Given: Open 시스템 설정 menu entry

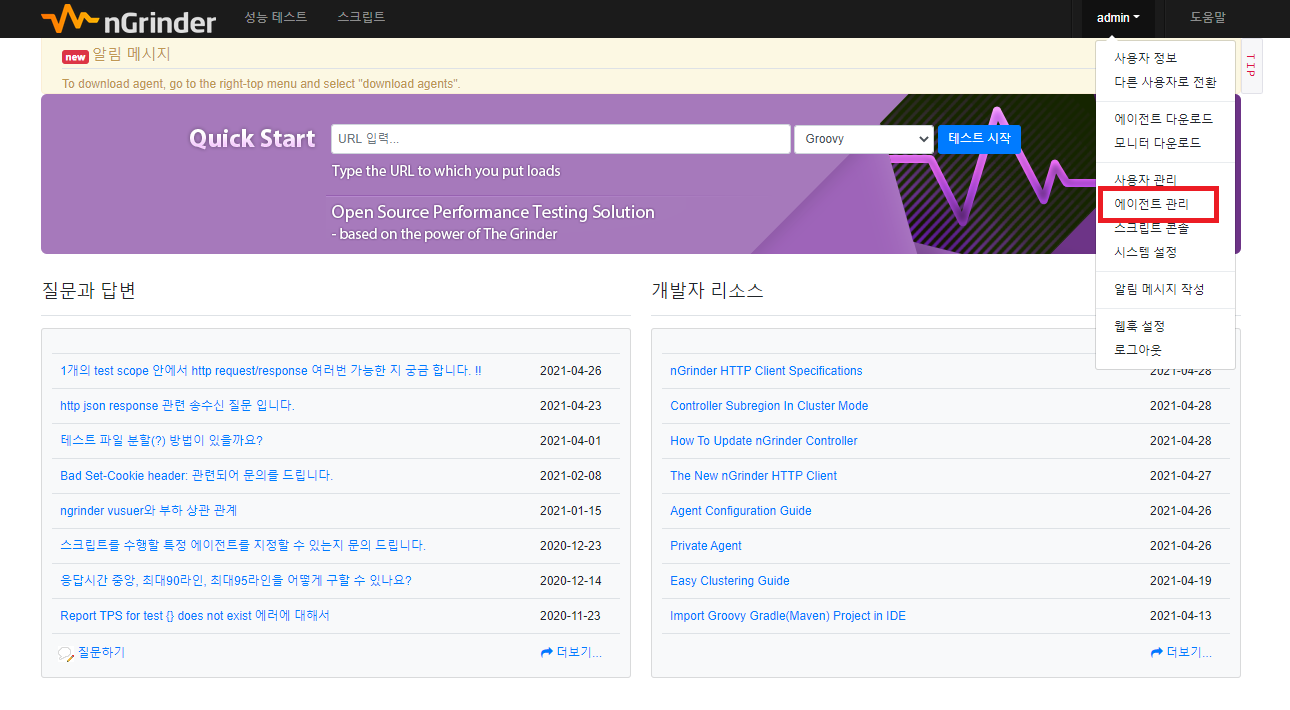Looking at the screenshot, I should [x=1146, y=252].
